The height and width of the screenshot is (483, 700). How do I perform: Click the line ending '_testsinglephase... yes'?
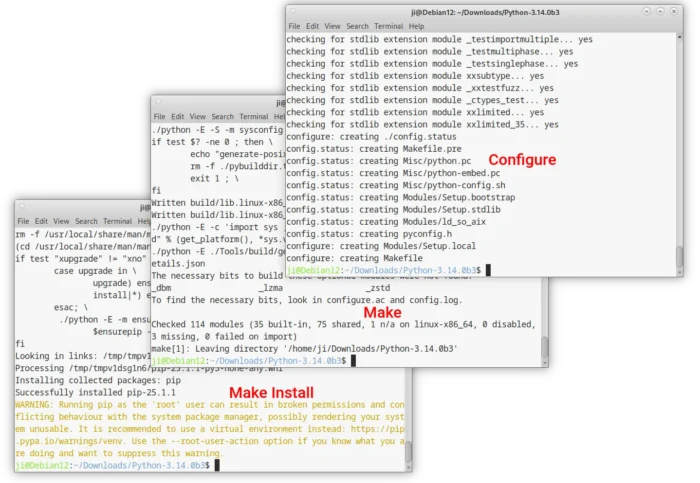[432, 63]
